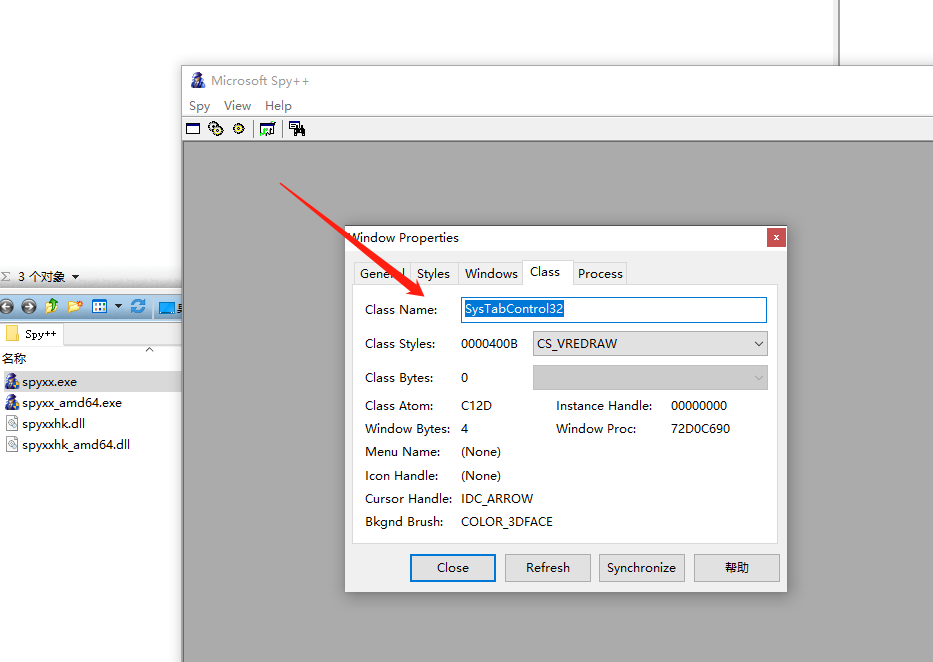Click inside the Class Name field

coord(613,309)
